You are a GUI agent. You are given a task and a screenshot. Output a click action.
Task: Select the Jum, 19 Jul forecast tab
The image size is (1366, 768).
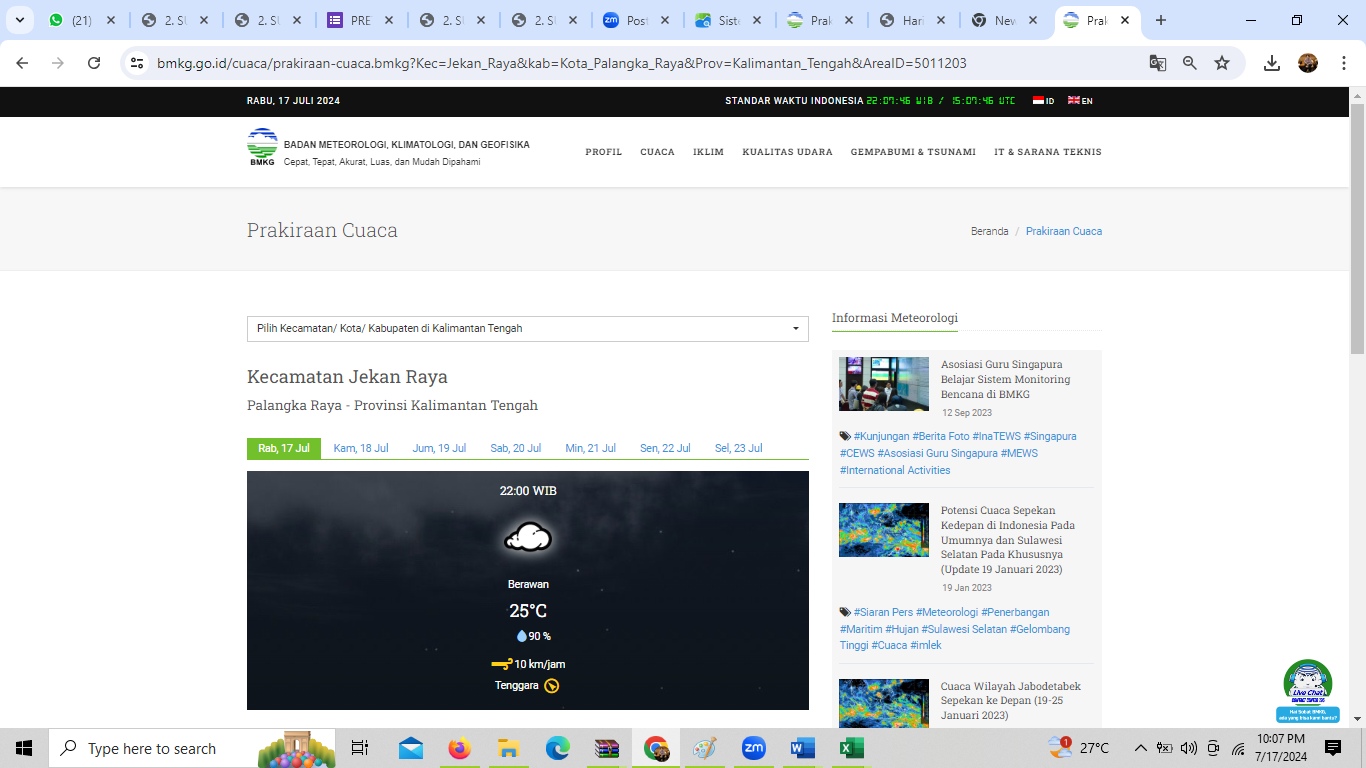(439, 448)
